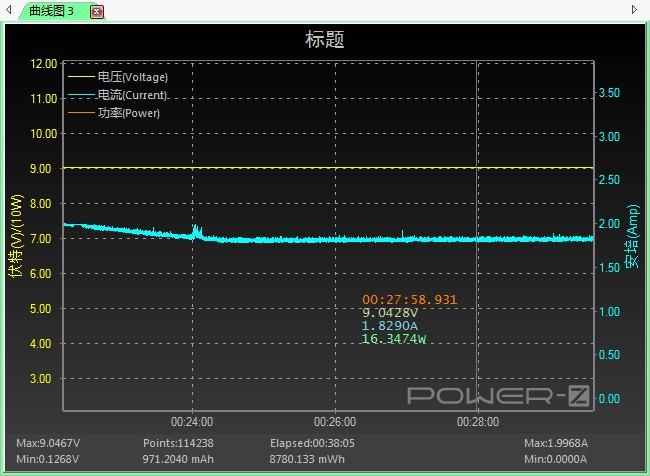Viewport: 650px width, 476px height.
Task: Click the left tab scroll arrow
Action: click(x=9, y=9)
